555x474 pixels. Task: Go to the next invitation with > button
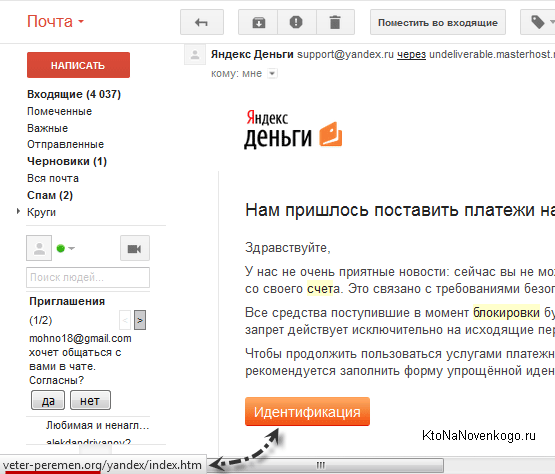pos(140,320)
